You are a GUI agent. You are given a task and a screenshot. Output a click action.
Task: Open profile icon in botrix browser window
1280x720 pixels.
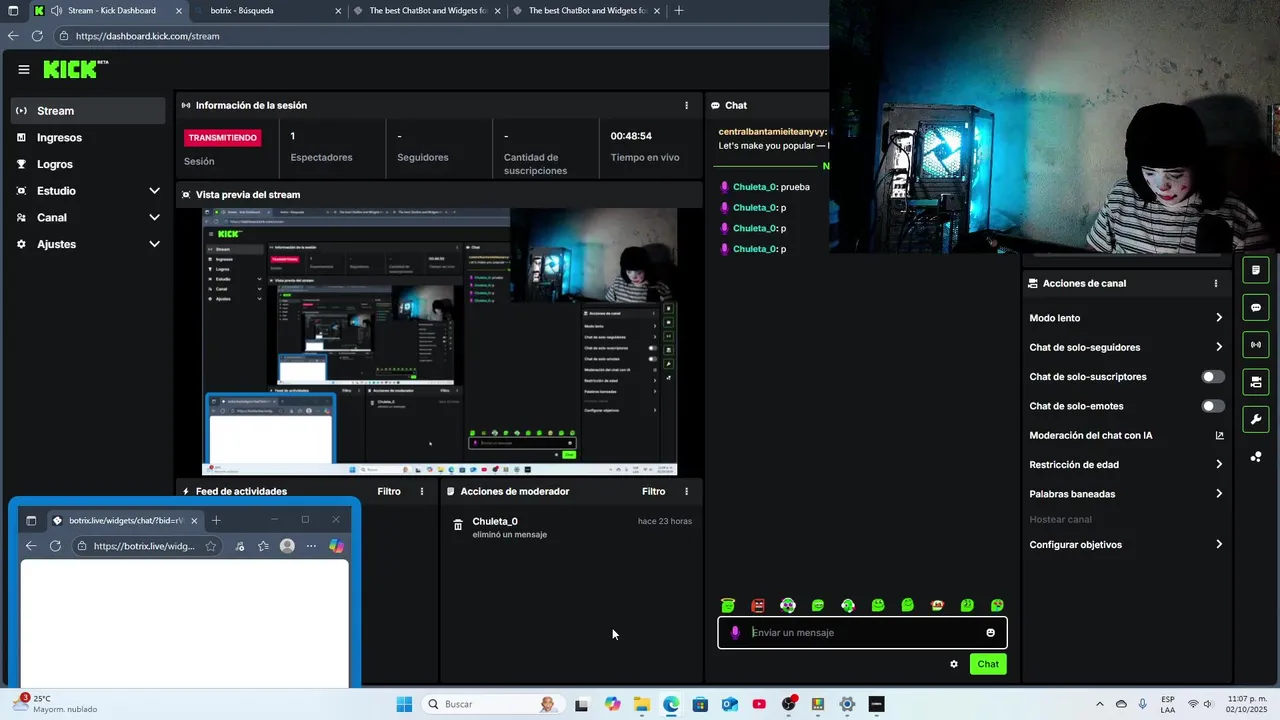(287, 546)
